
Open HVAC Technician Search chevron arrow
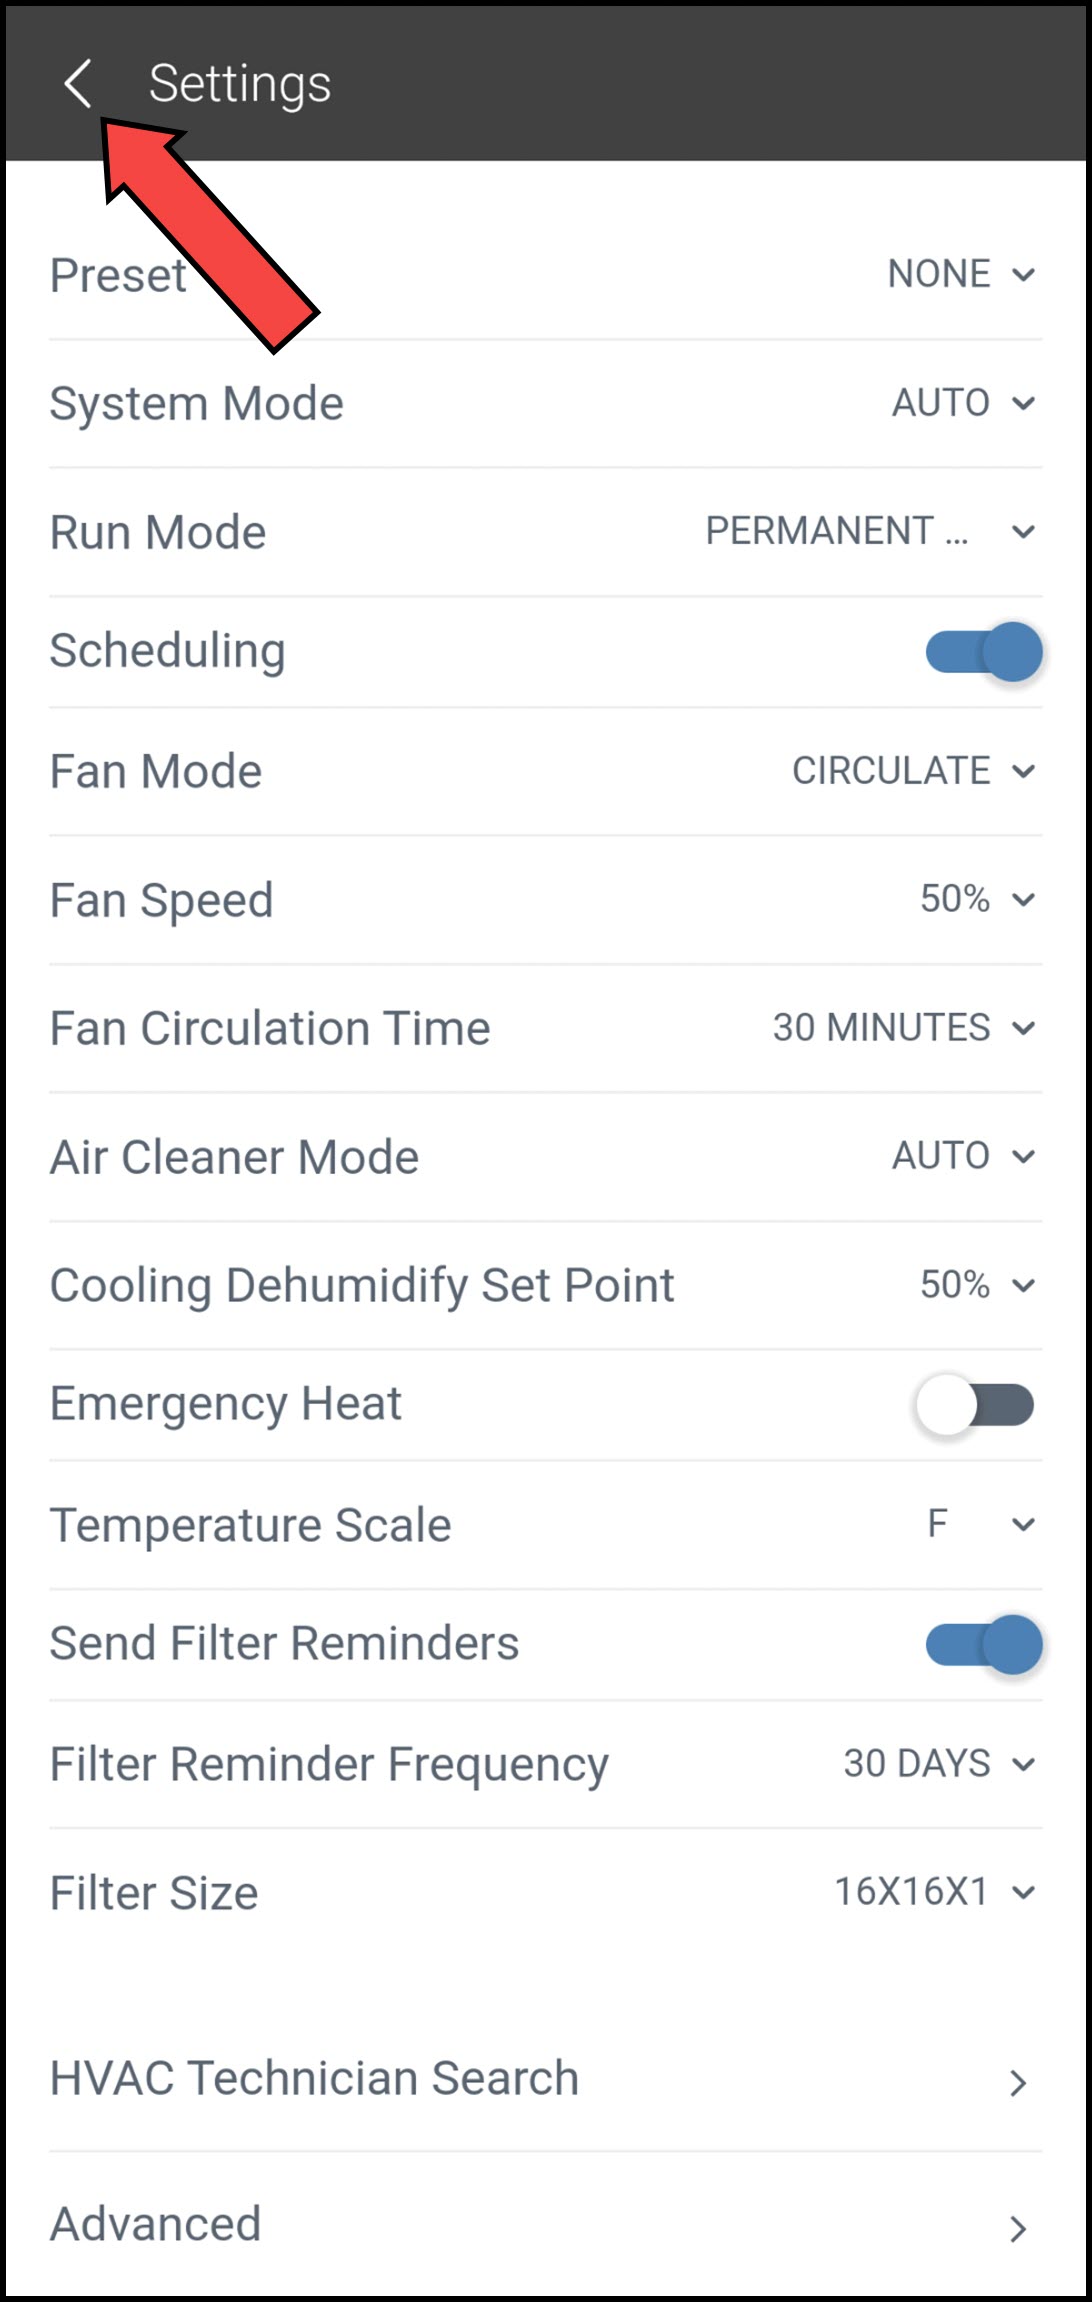click(x=1017, y=2082)
